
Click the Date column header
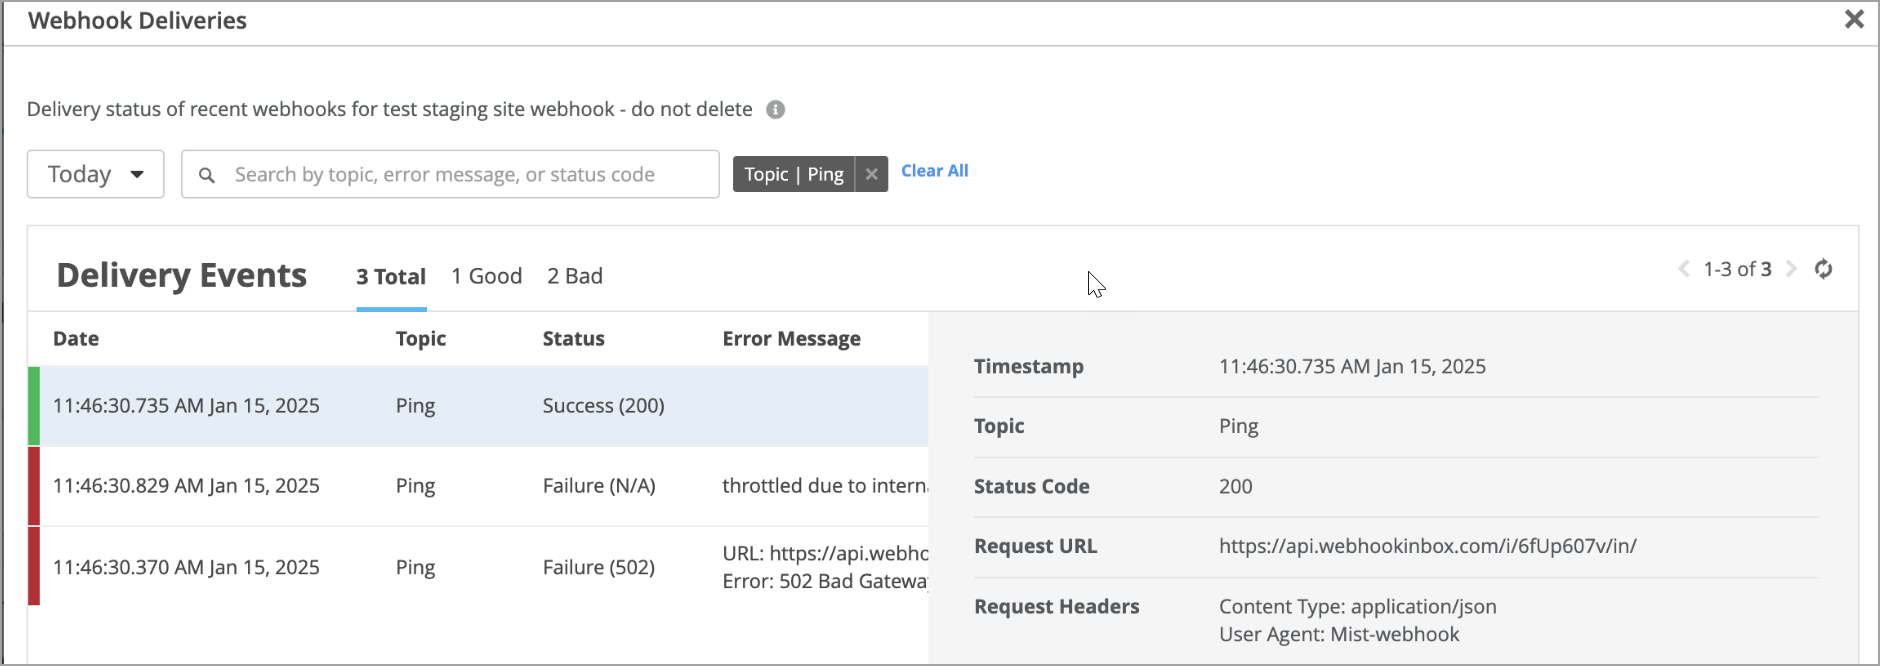(76, 339)
